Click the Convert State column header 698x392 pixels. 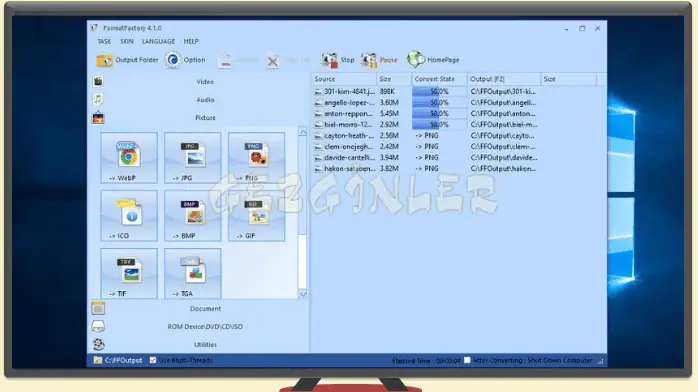point(439,79)
